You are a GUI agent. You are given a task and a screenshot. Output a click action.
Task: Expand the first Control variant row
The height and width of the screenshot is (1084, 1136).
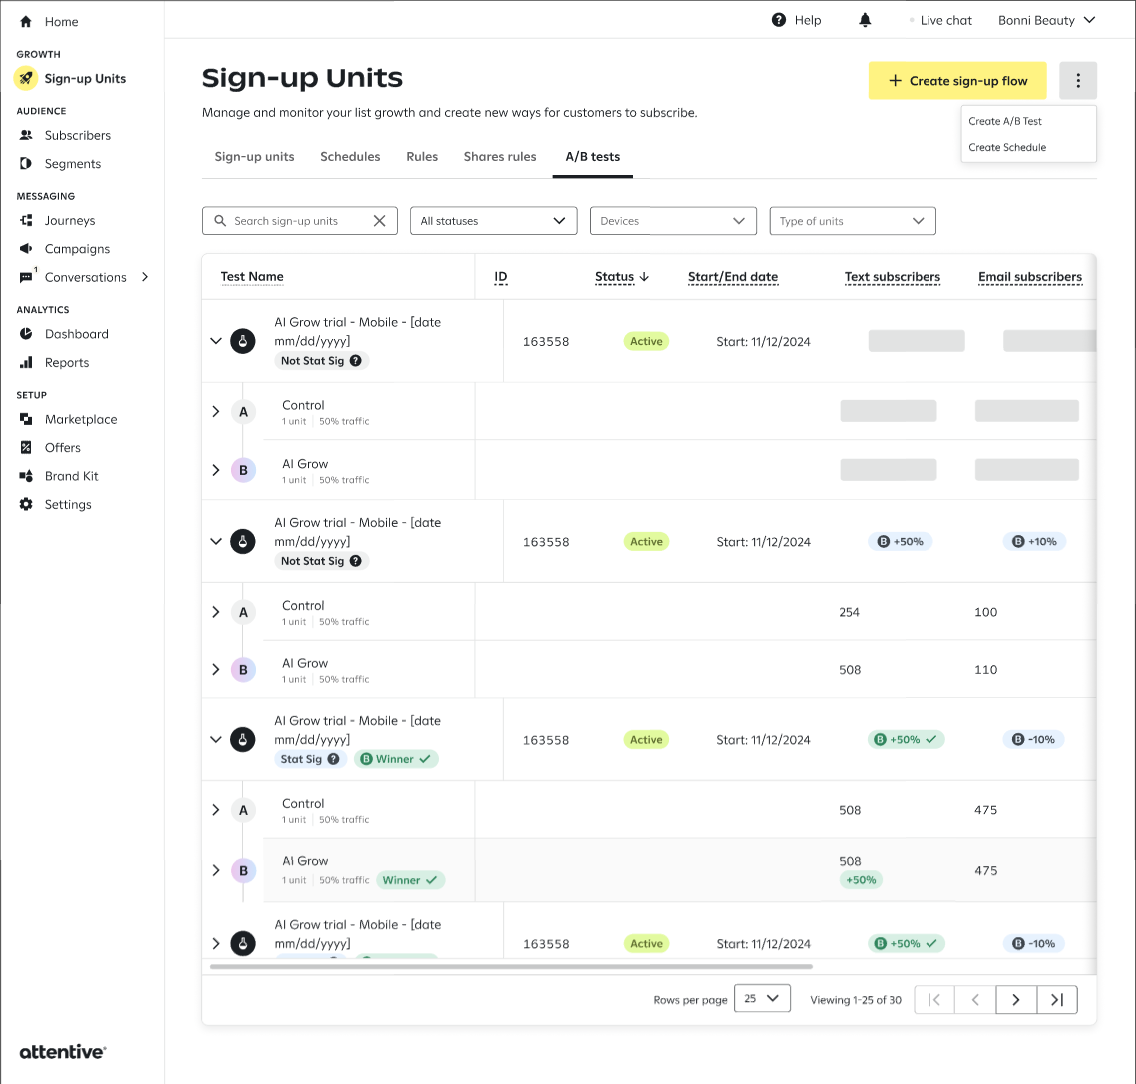tap(215, 411)
